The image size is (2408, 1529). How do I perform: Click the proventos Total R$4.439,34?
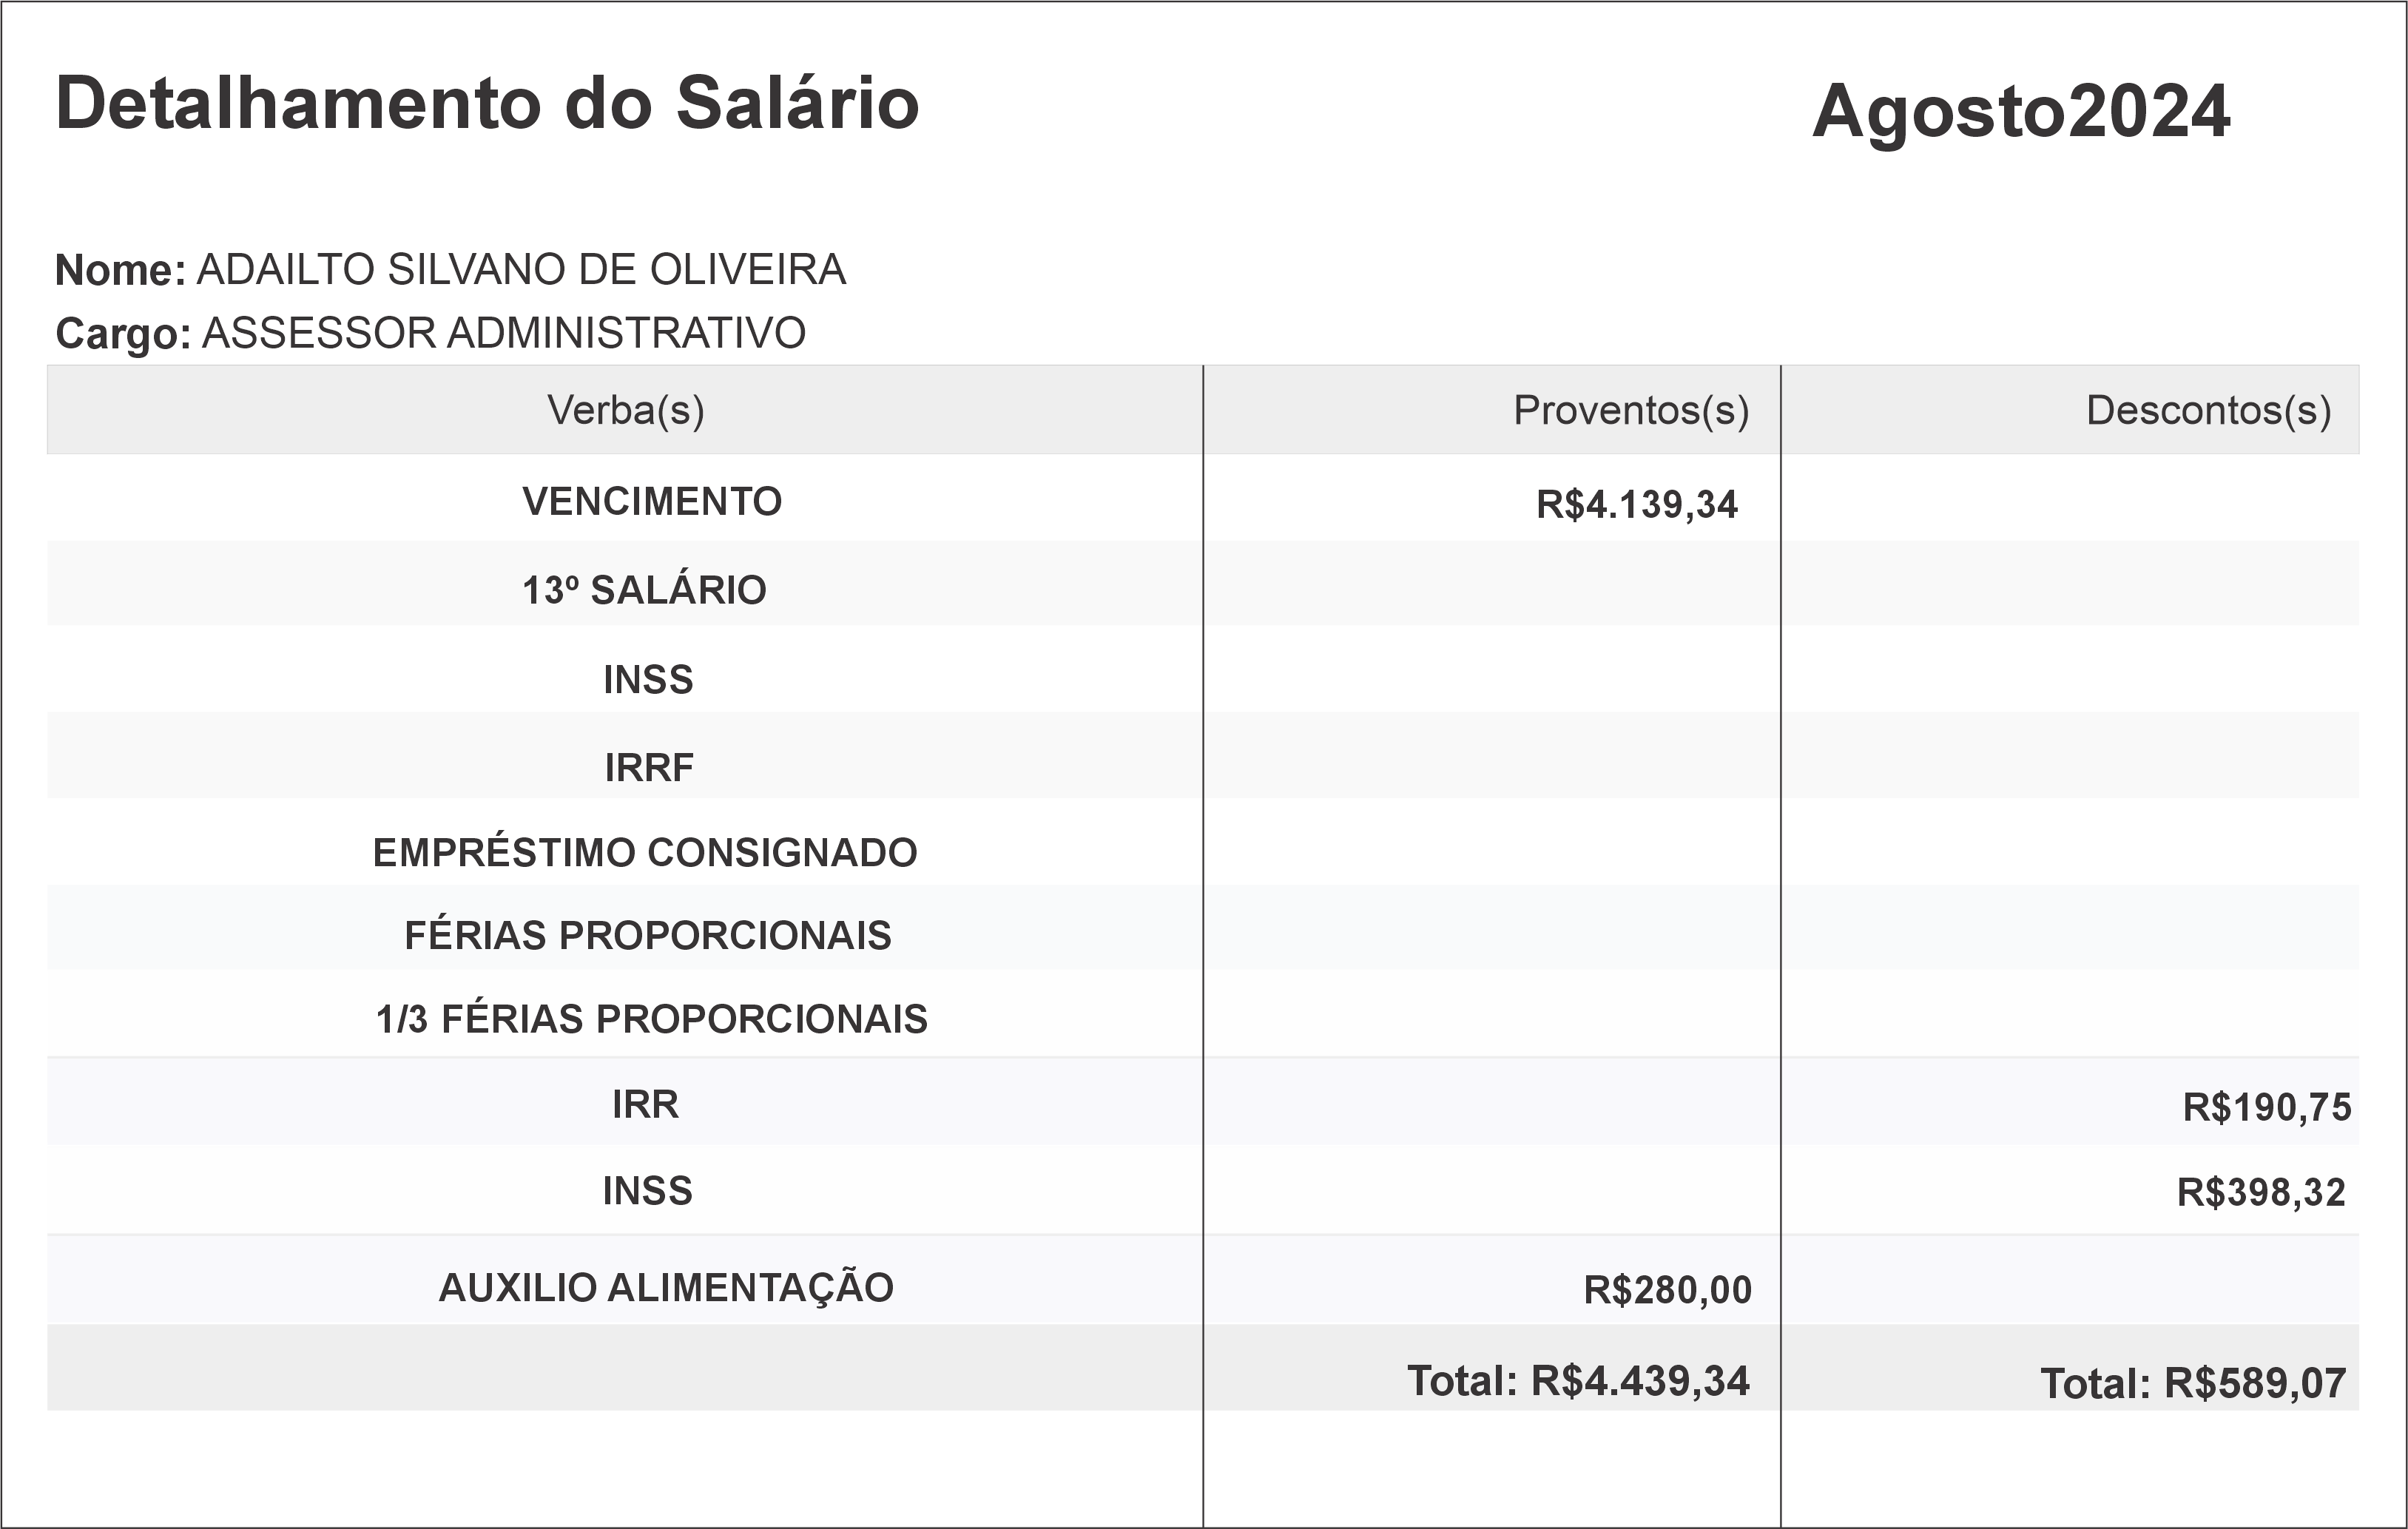1578,1381
